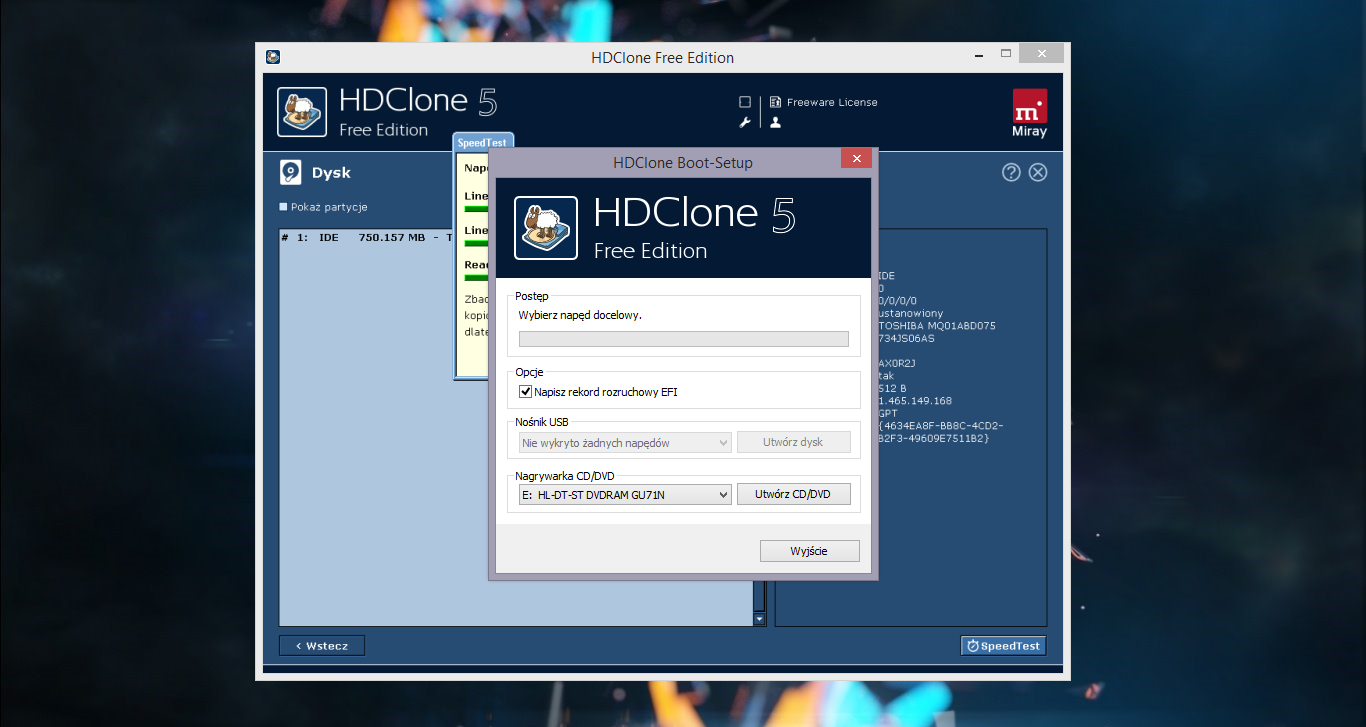Click the Utwórz CD/DVD button
The width and height of the screenshot is (1366, 727).
tap(793, 494)
